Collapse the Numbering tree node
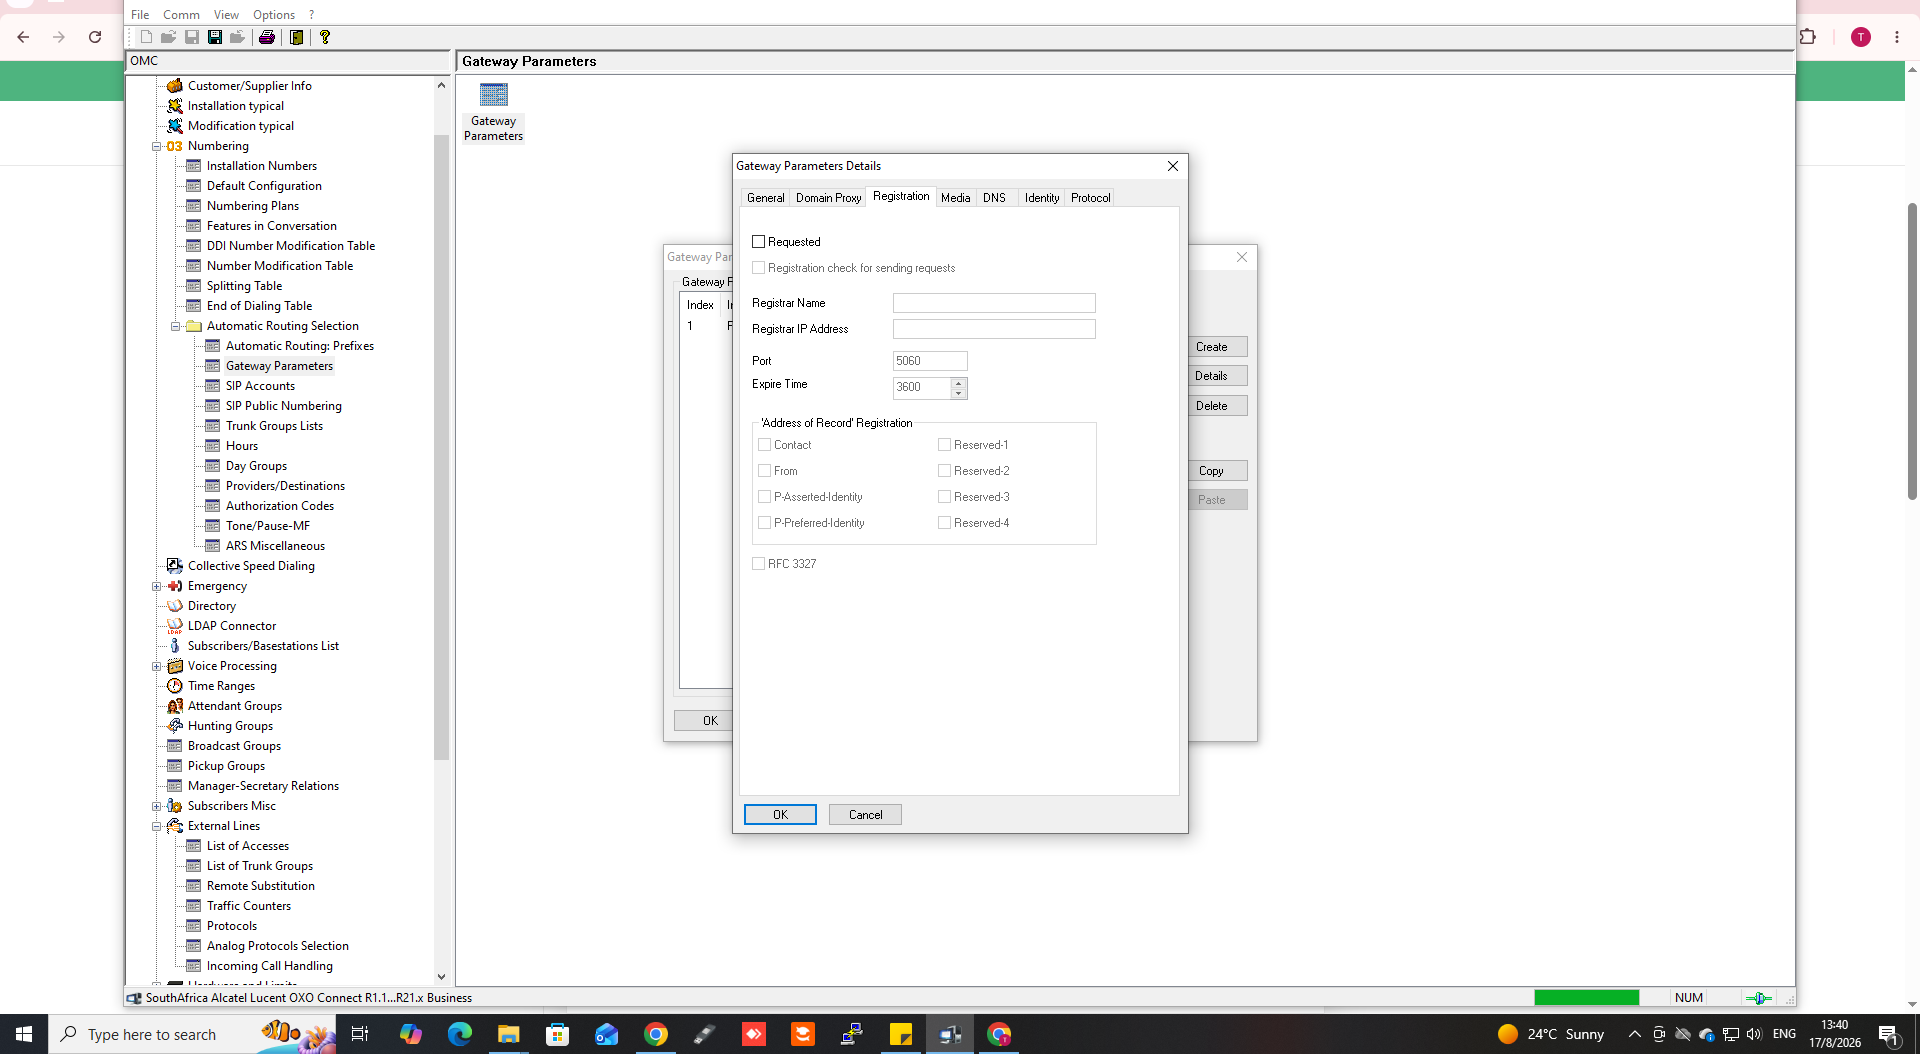The image size is (1920, 1054). [x=156, y=146]
